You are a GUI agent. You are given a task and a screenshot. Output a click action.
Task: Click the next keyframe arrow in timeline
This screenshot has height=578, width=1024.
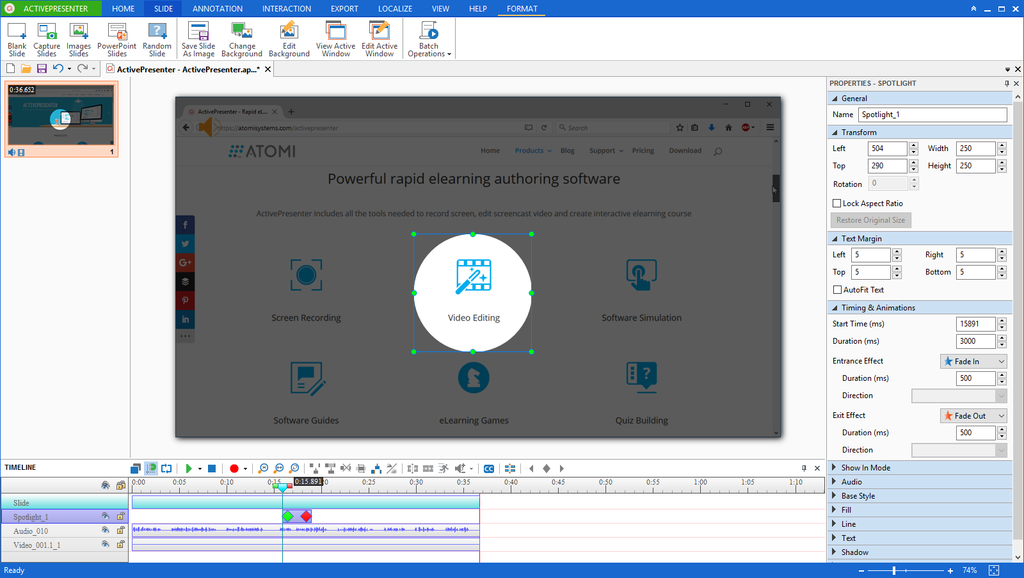coord(562,468)
